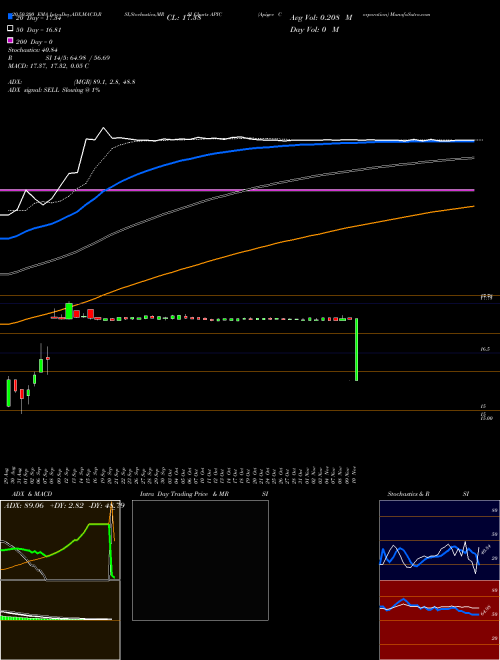Viewport: 500px width, 660px height.
Task: Select the '200 Day = 0' legend text
Action: tap(34, 42)
